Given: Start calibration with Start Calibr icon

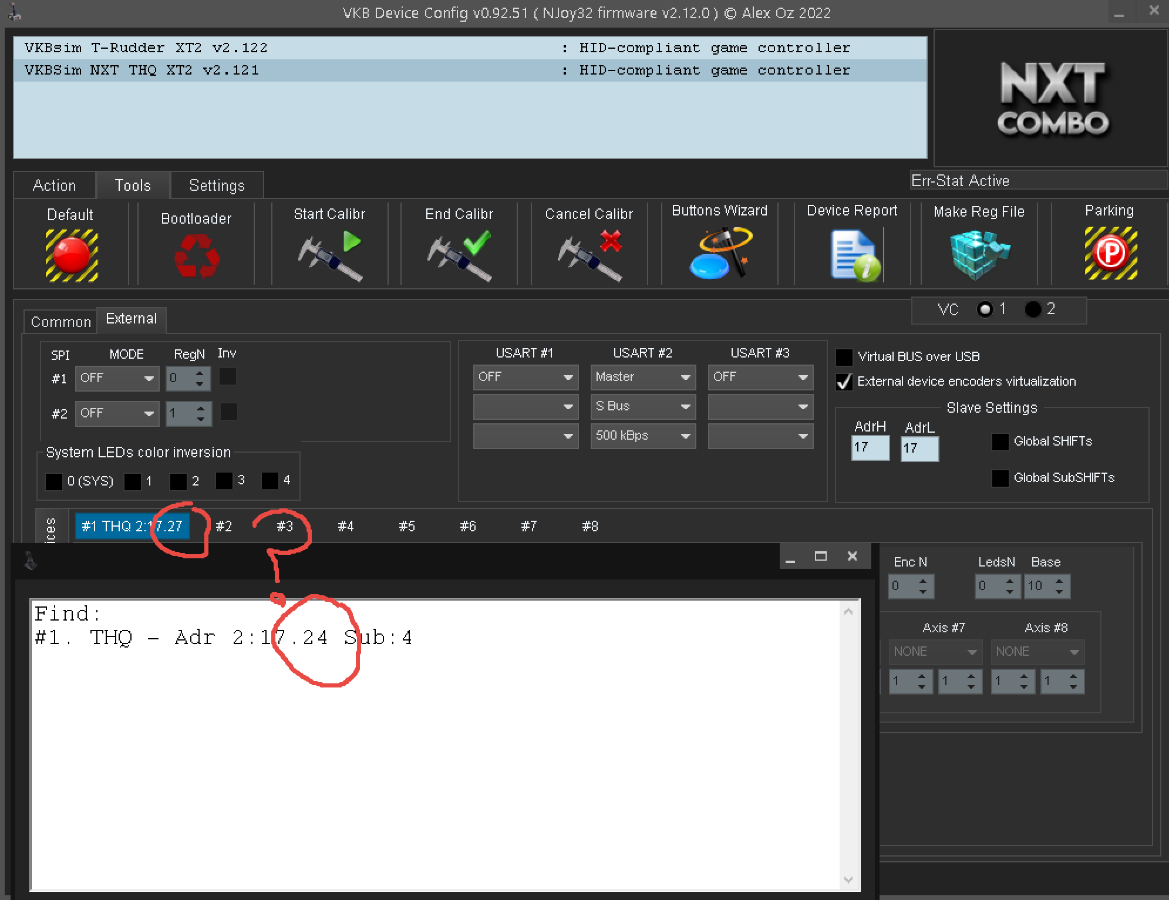Looking at the screenshot, I should click(x=330, y=256).
